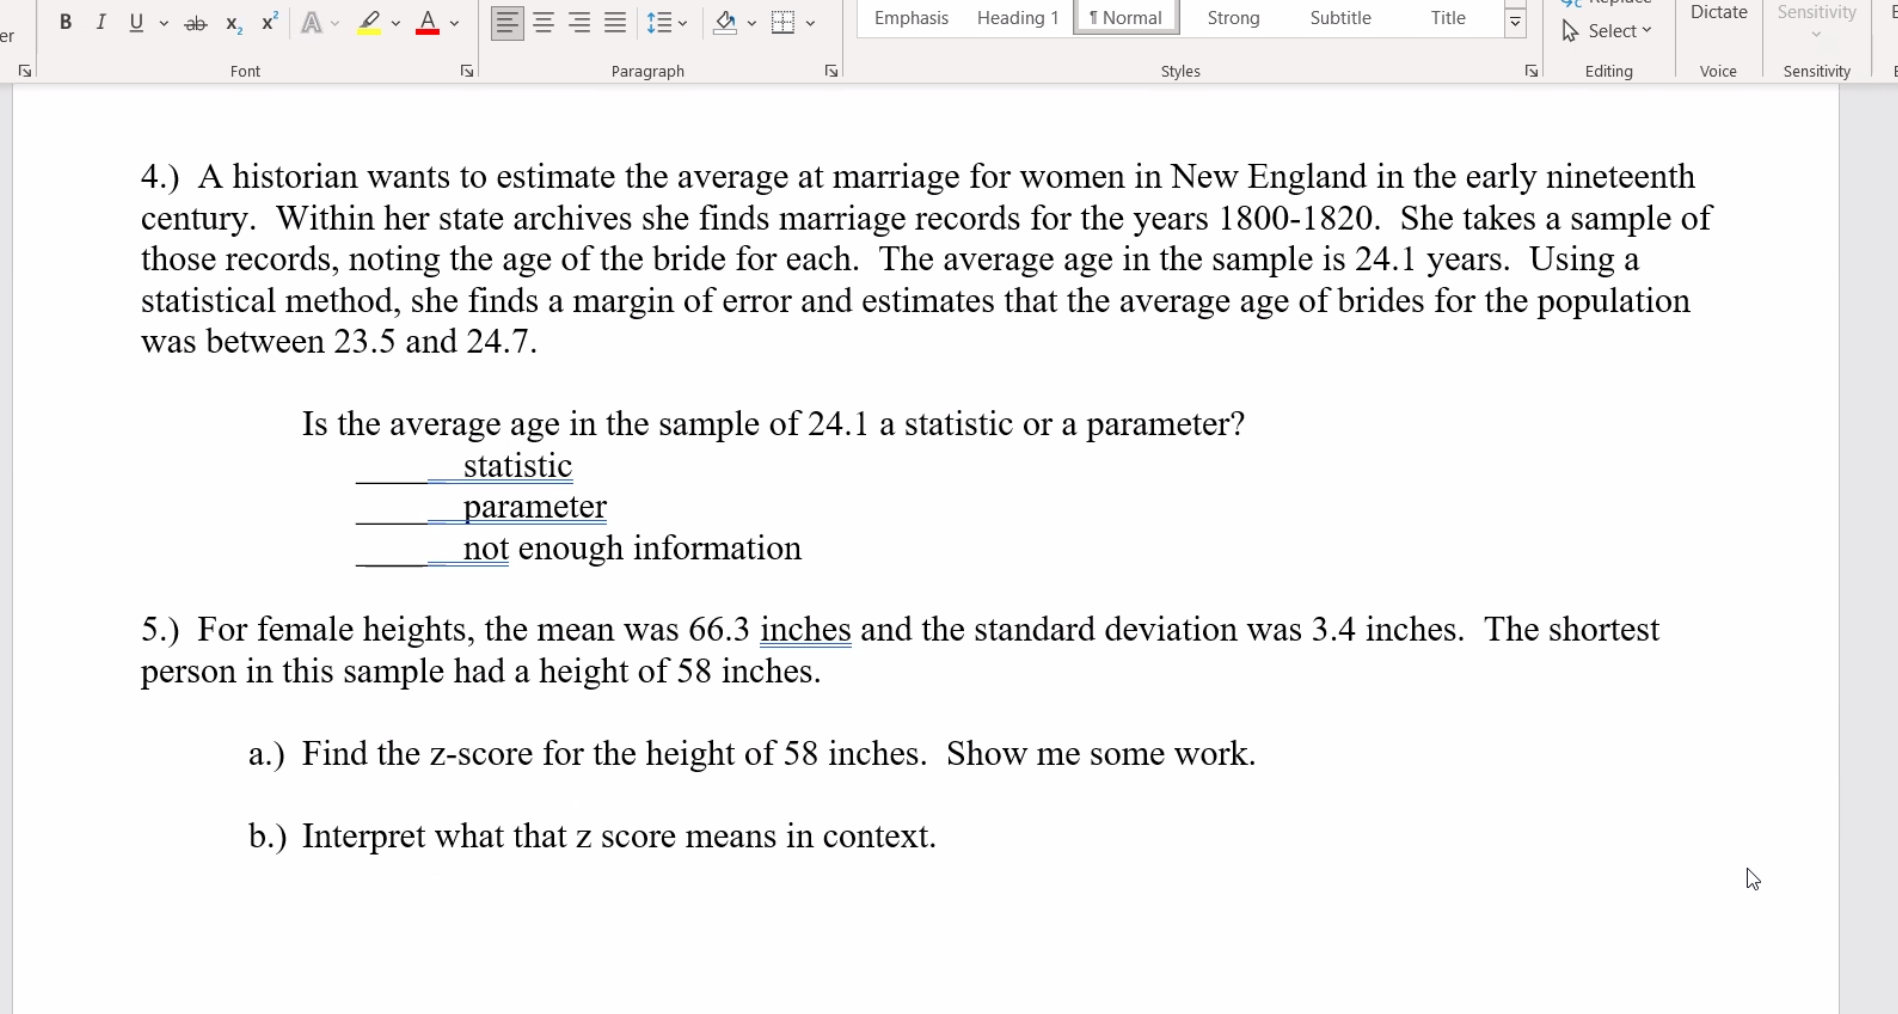Toggle Superscript formatting
The height and width of the screenshot is (1014, 1898).
point(269,22)
